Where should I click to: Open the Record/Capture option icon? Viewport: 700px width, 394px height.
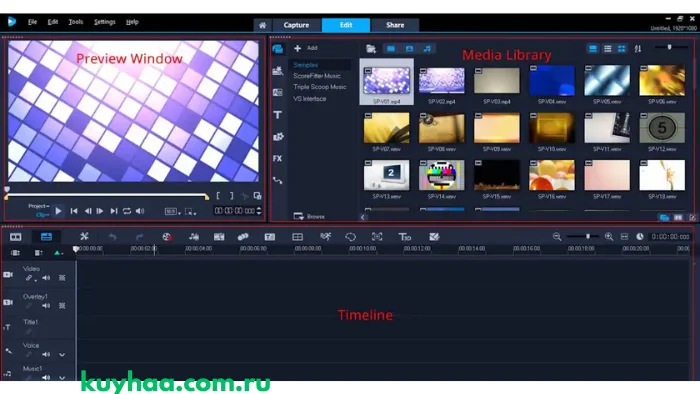click(167, 237)
